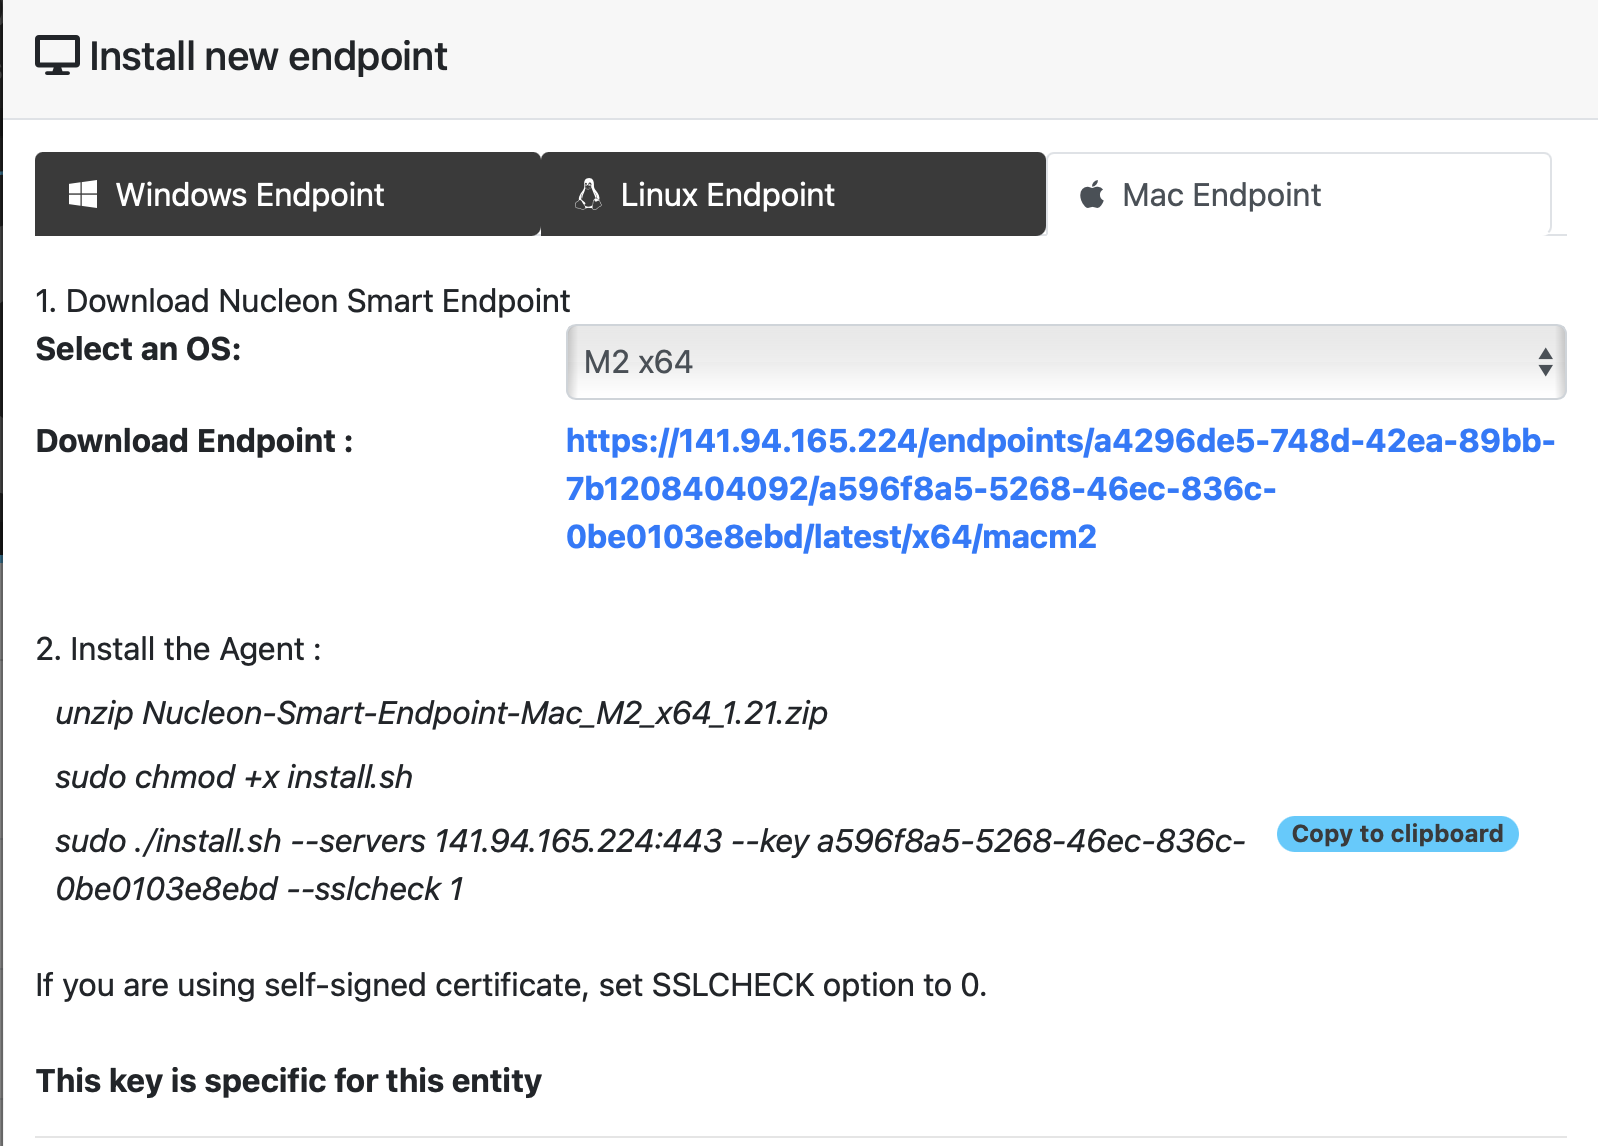This screenshot has width=1598, height=1146.
Task: Click the Linux penguin icon
Action: (589, 194)
